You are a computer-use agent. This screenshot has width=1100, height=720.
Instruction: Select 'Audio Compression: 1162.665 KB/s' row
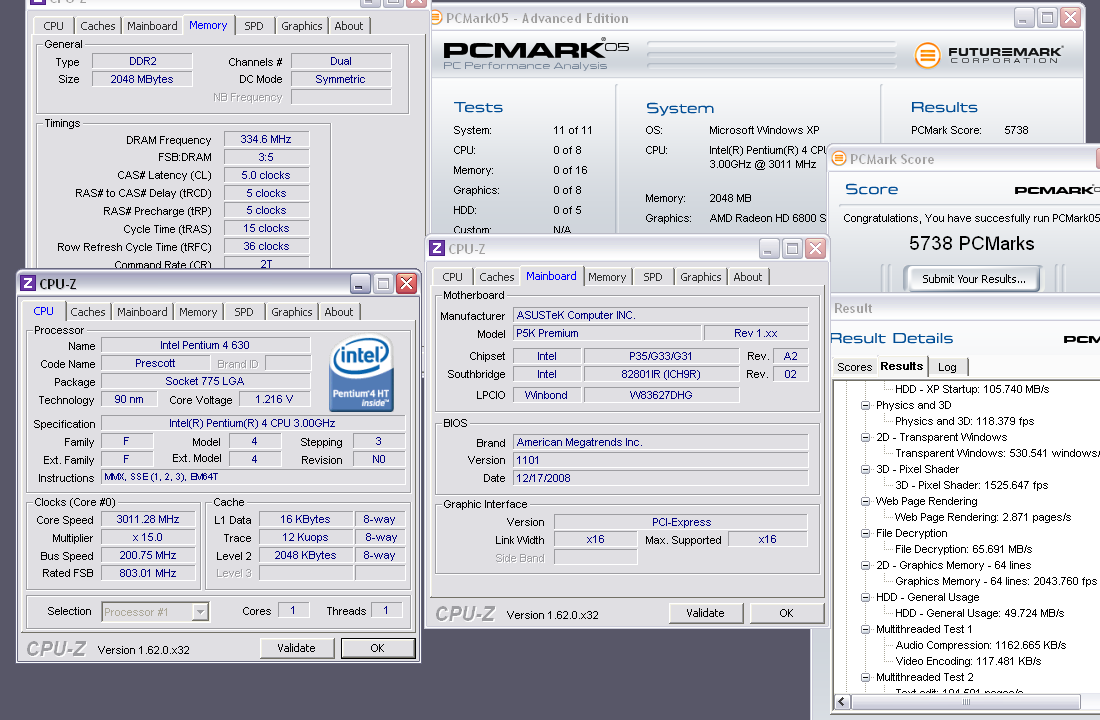coord(981,645)
